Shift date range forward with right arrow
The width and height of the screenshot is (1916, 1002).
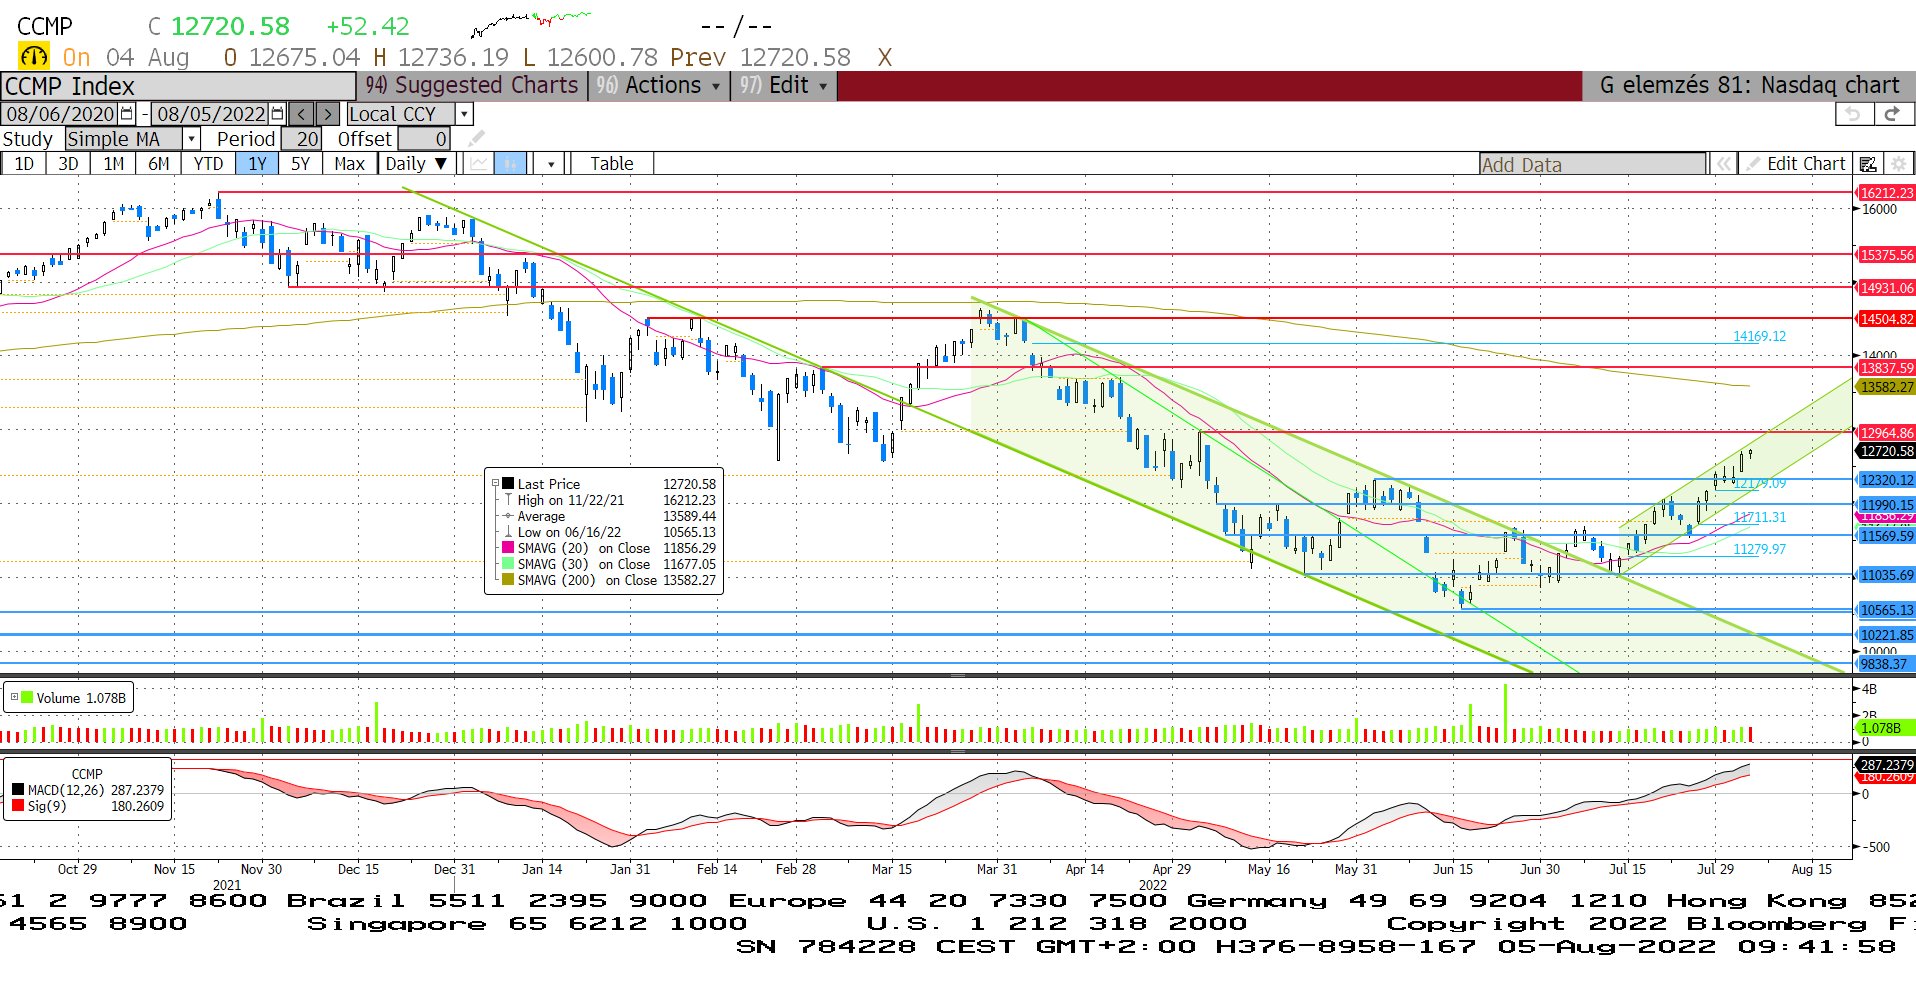[x=328, y=114]
